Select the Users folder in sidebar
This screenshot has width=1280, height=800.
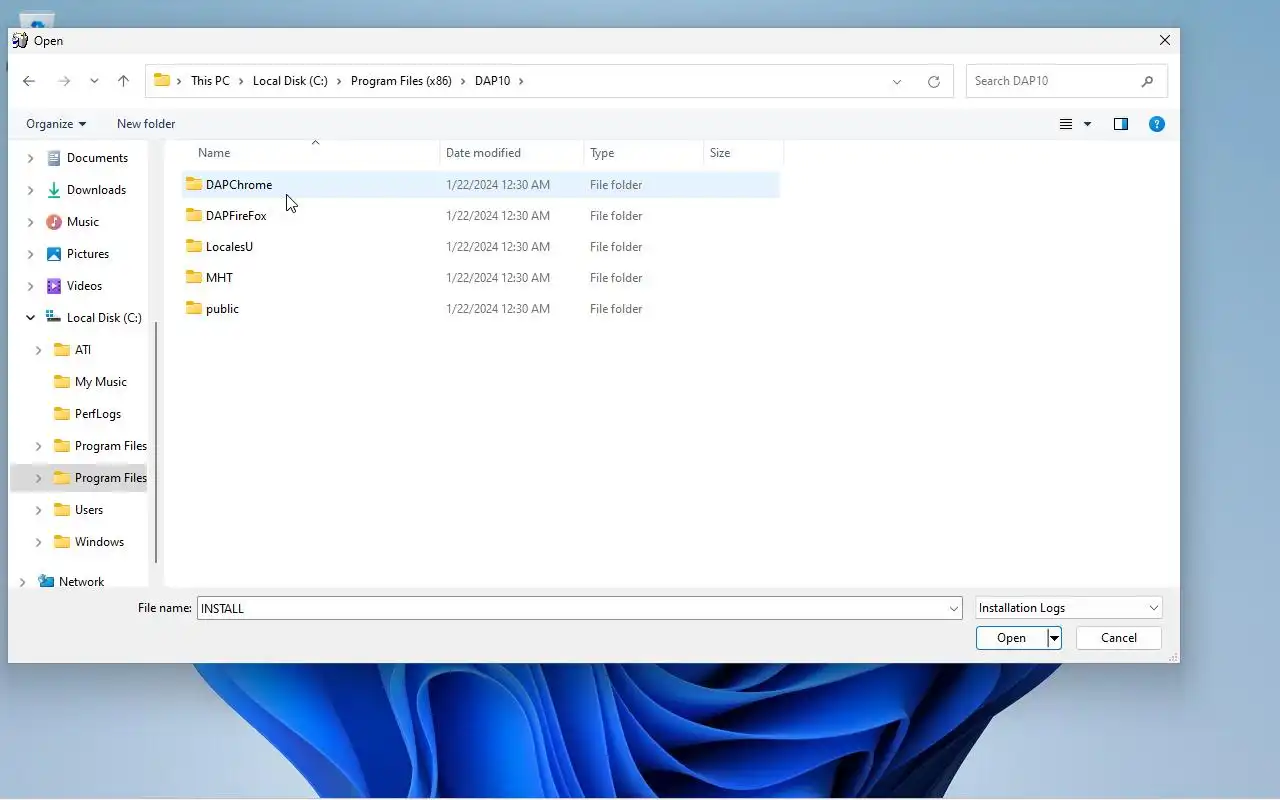click(89, 510)
